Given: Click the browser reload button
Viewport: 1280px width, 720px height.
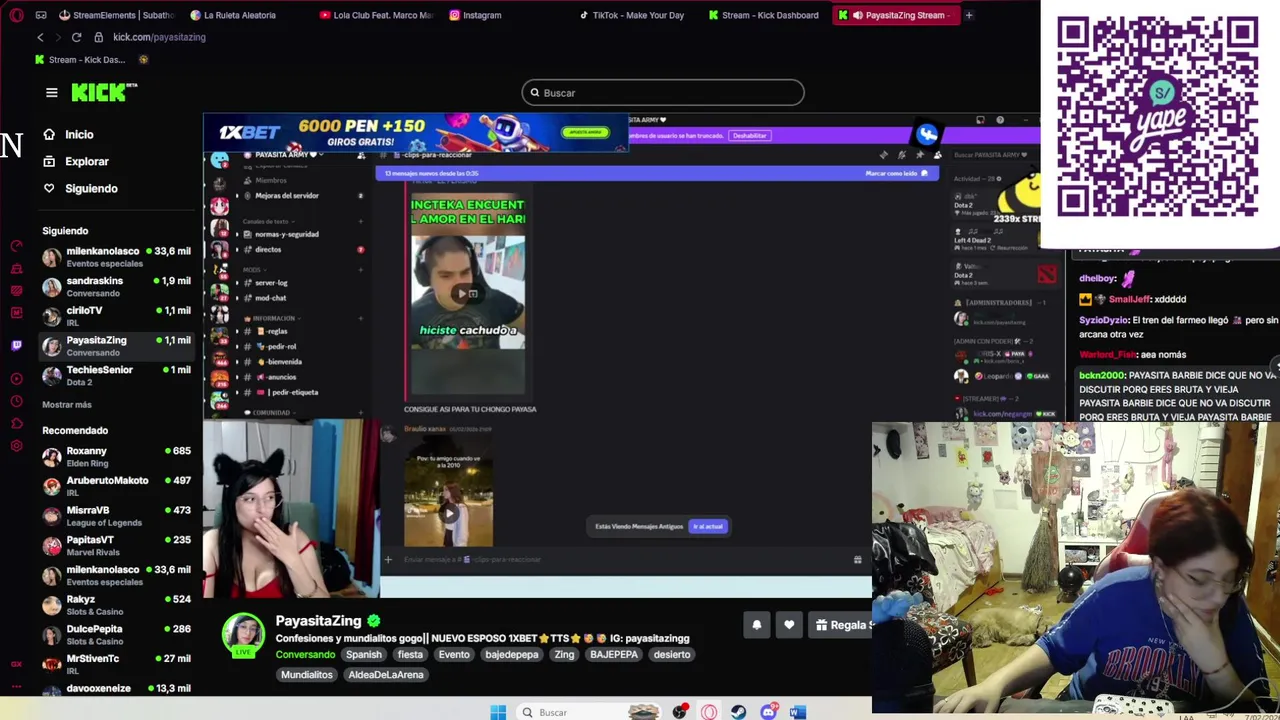Looking at the screenshot, I should coord(76,37).
